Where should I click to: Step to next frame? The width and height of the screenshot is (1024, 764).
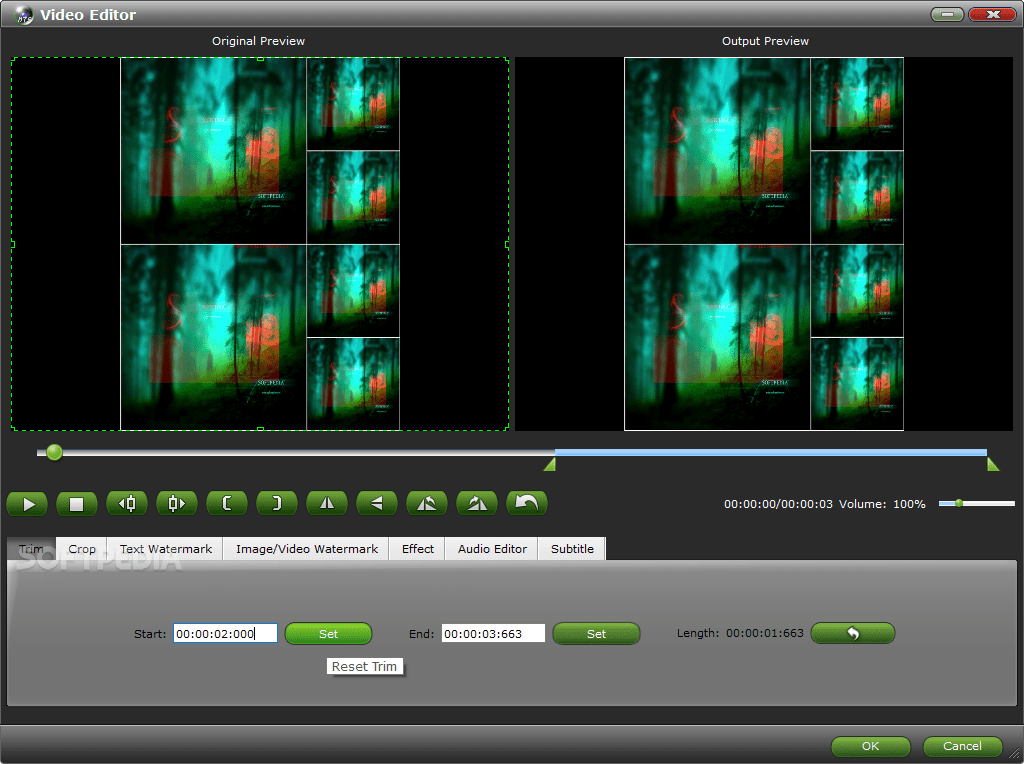(177, 503)
